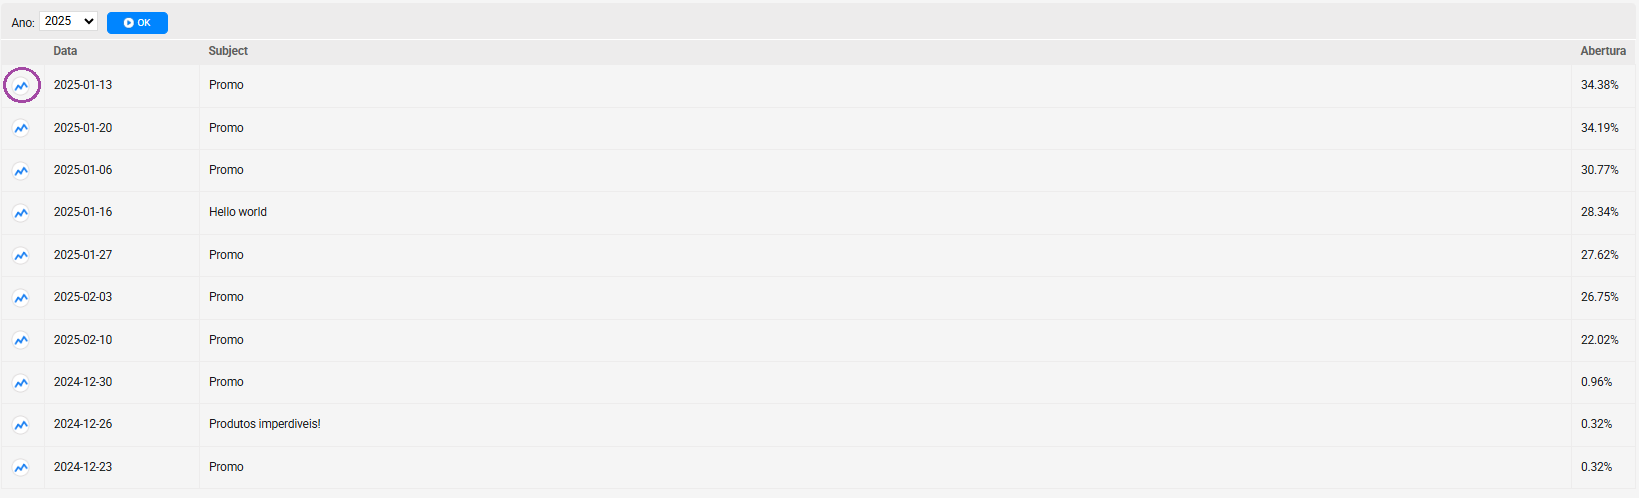Open stats chart icon for 2024-12-30 campaign
Screen dimensions: 1639x498
click(21, 383)
